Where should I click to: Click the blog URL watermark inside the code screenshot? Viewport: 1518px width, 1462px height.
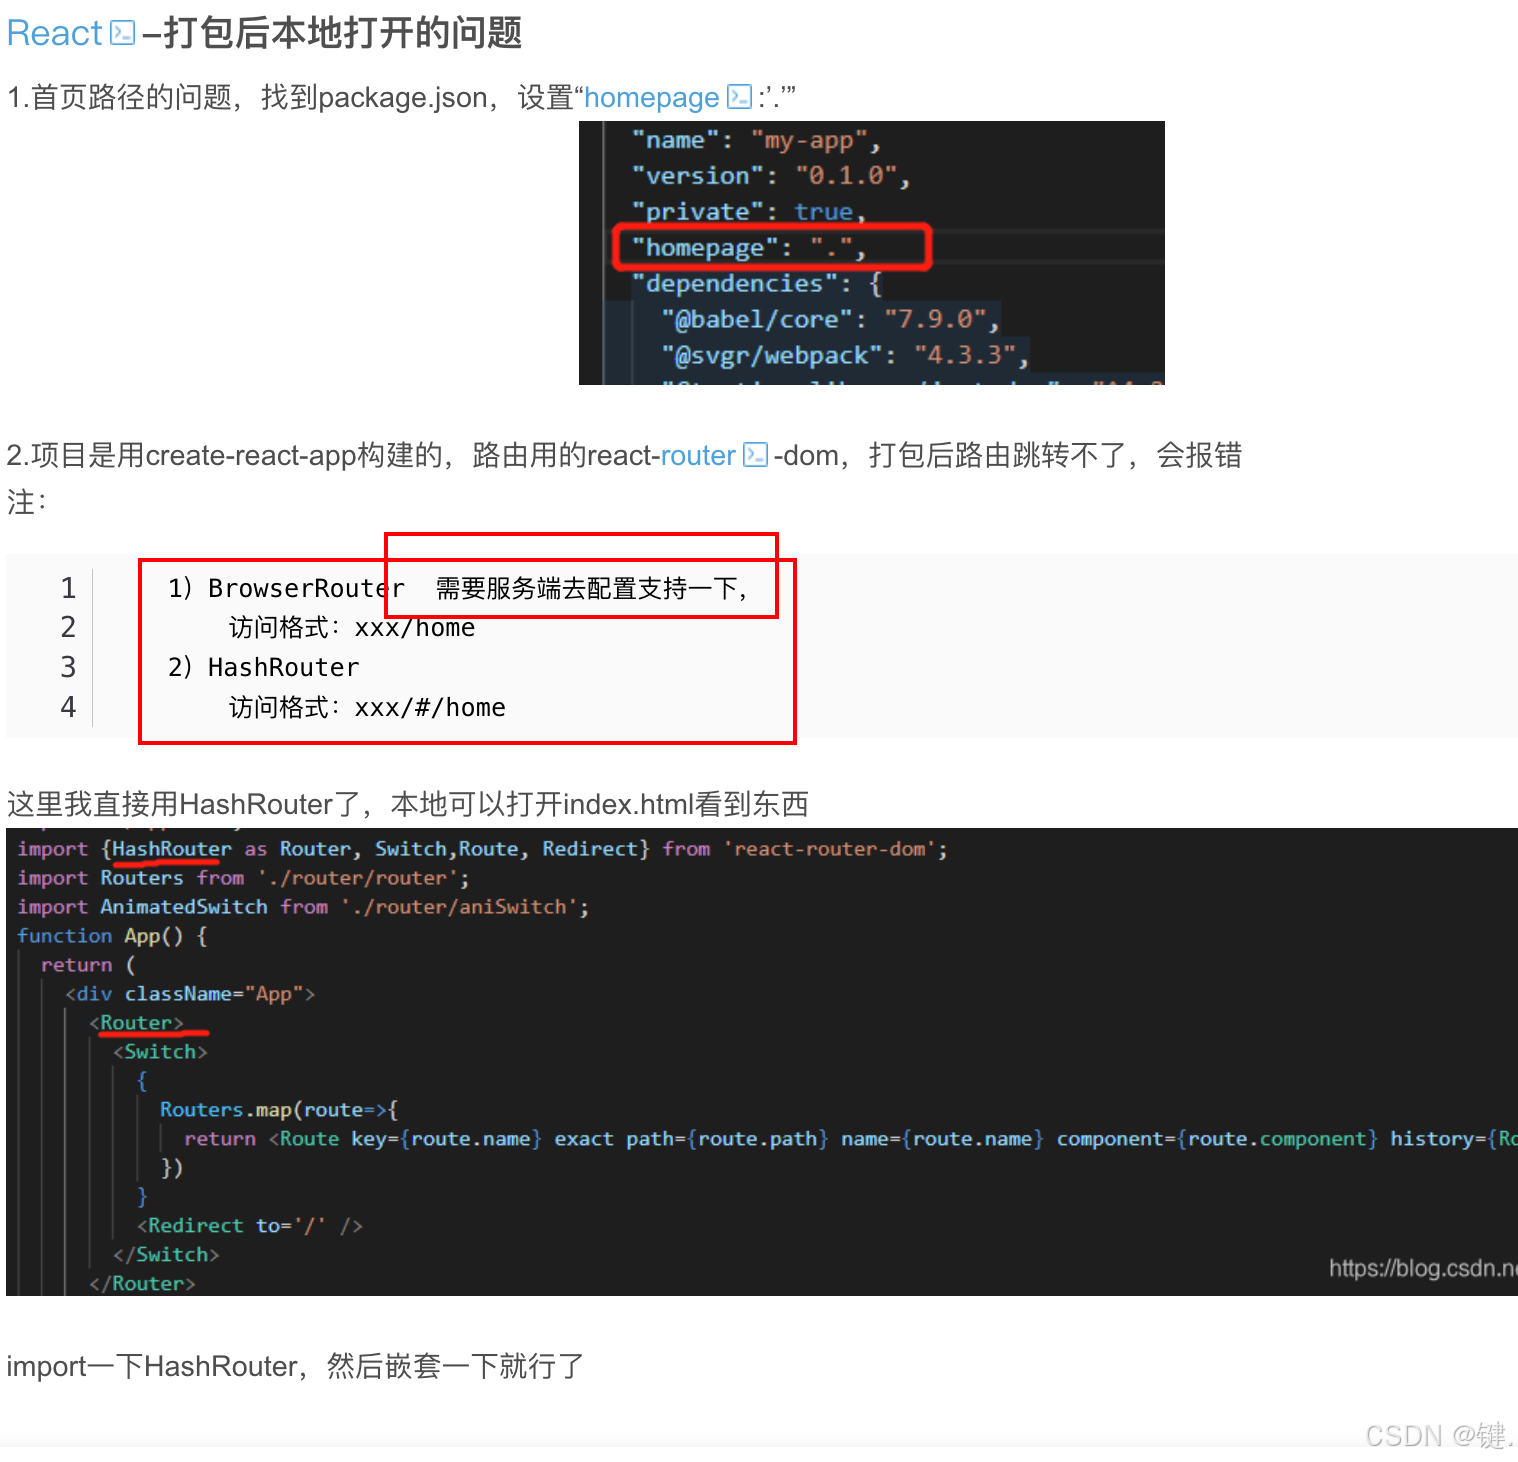[1420, 1267]
